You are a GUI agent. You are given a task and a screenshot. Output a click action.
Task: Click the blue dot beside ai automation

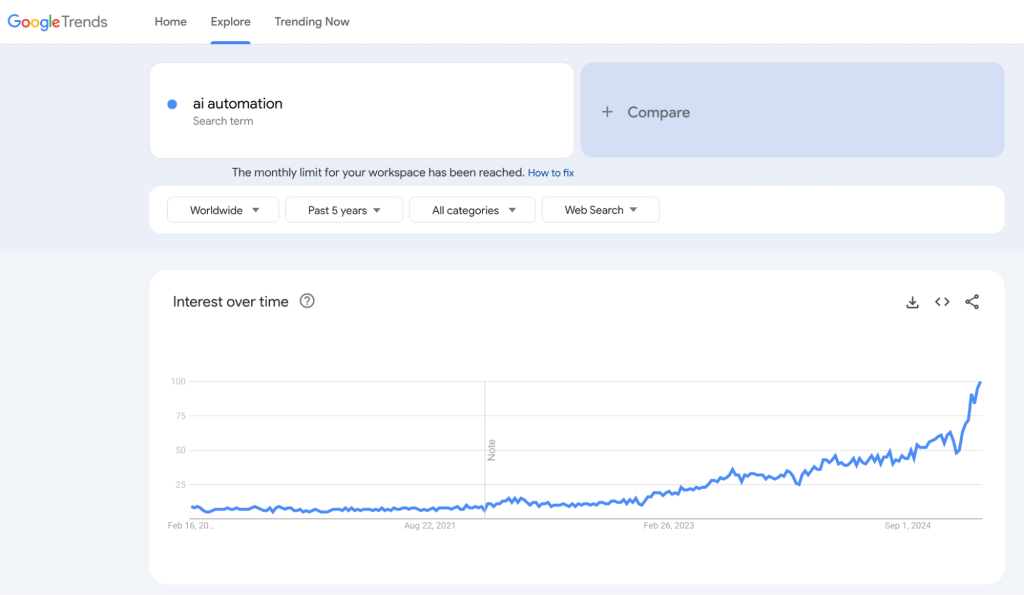coord(172,103)
